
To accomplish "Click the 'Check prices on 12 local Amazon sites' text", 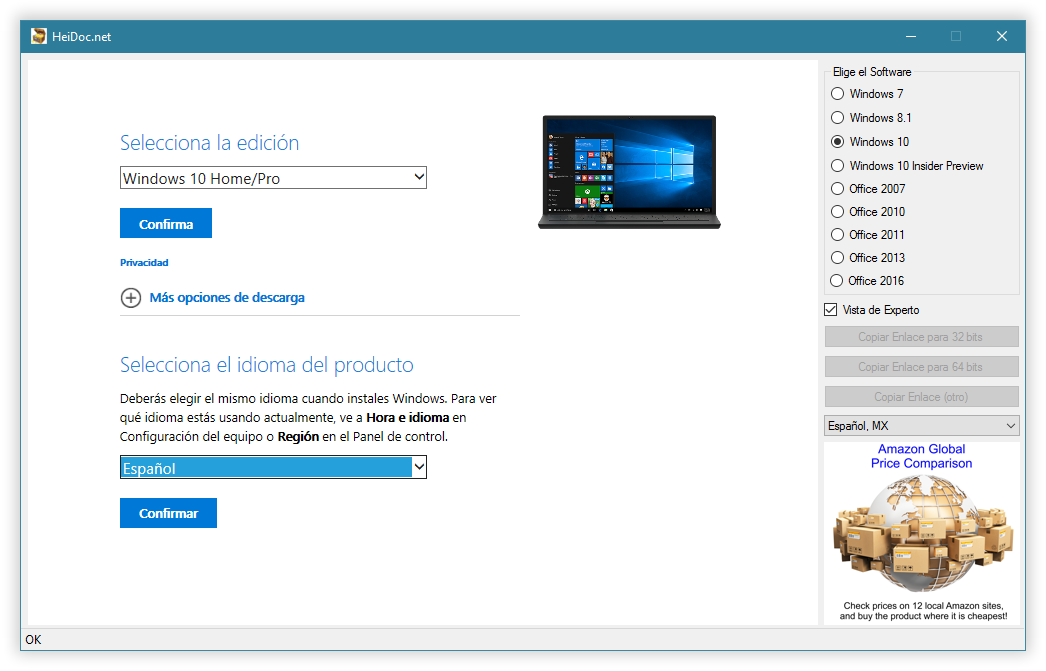I will click(x=923, y=606).
